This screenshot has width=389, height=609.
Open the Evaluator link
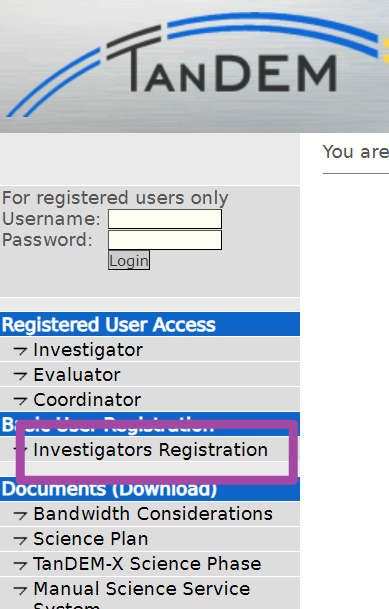click(x=76, y=375)
